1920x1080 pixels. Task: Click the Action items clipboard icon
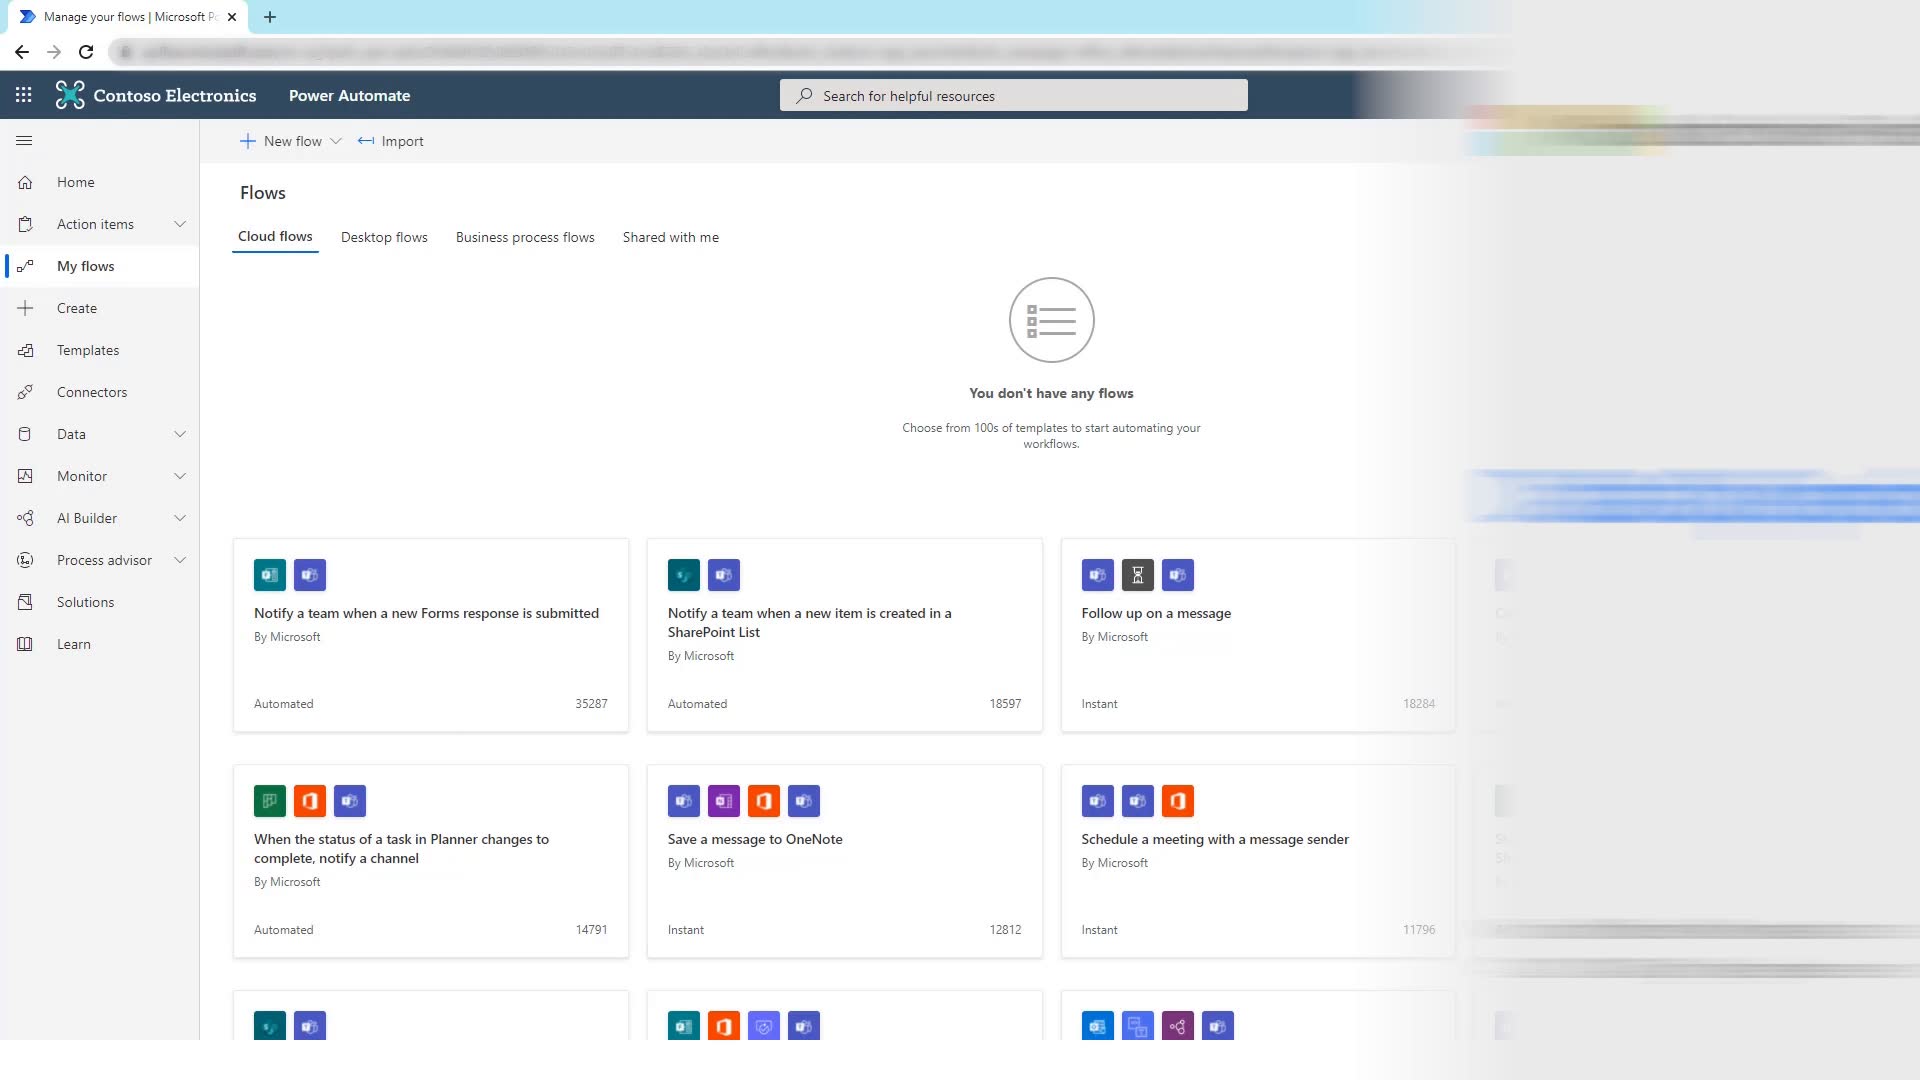pyautogui.click(x=25, y=224)
